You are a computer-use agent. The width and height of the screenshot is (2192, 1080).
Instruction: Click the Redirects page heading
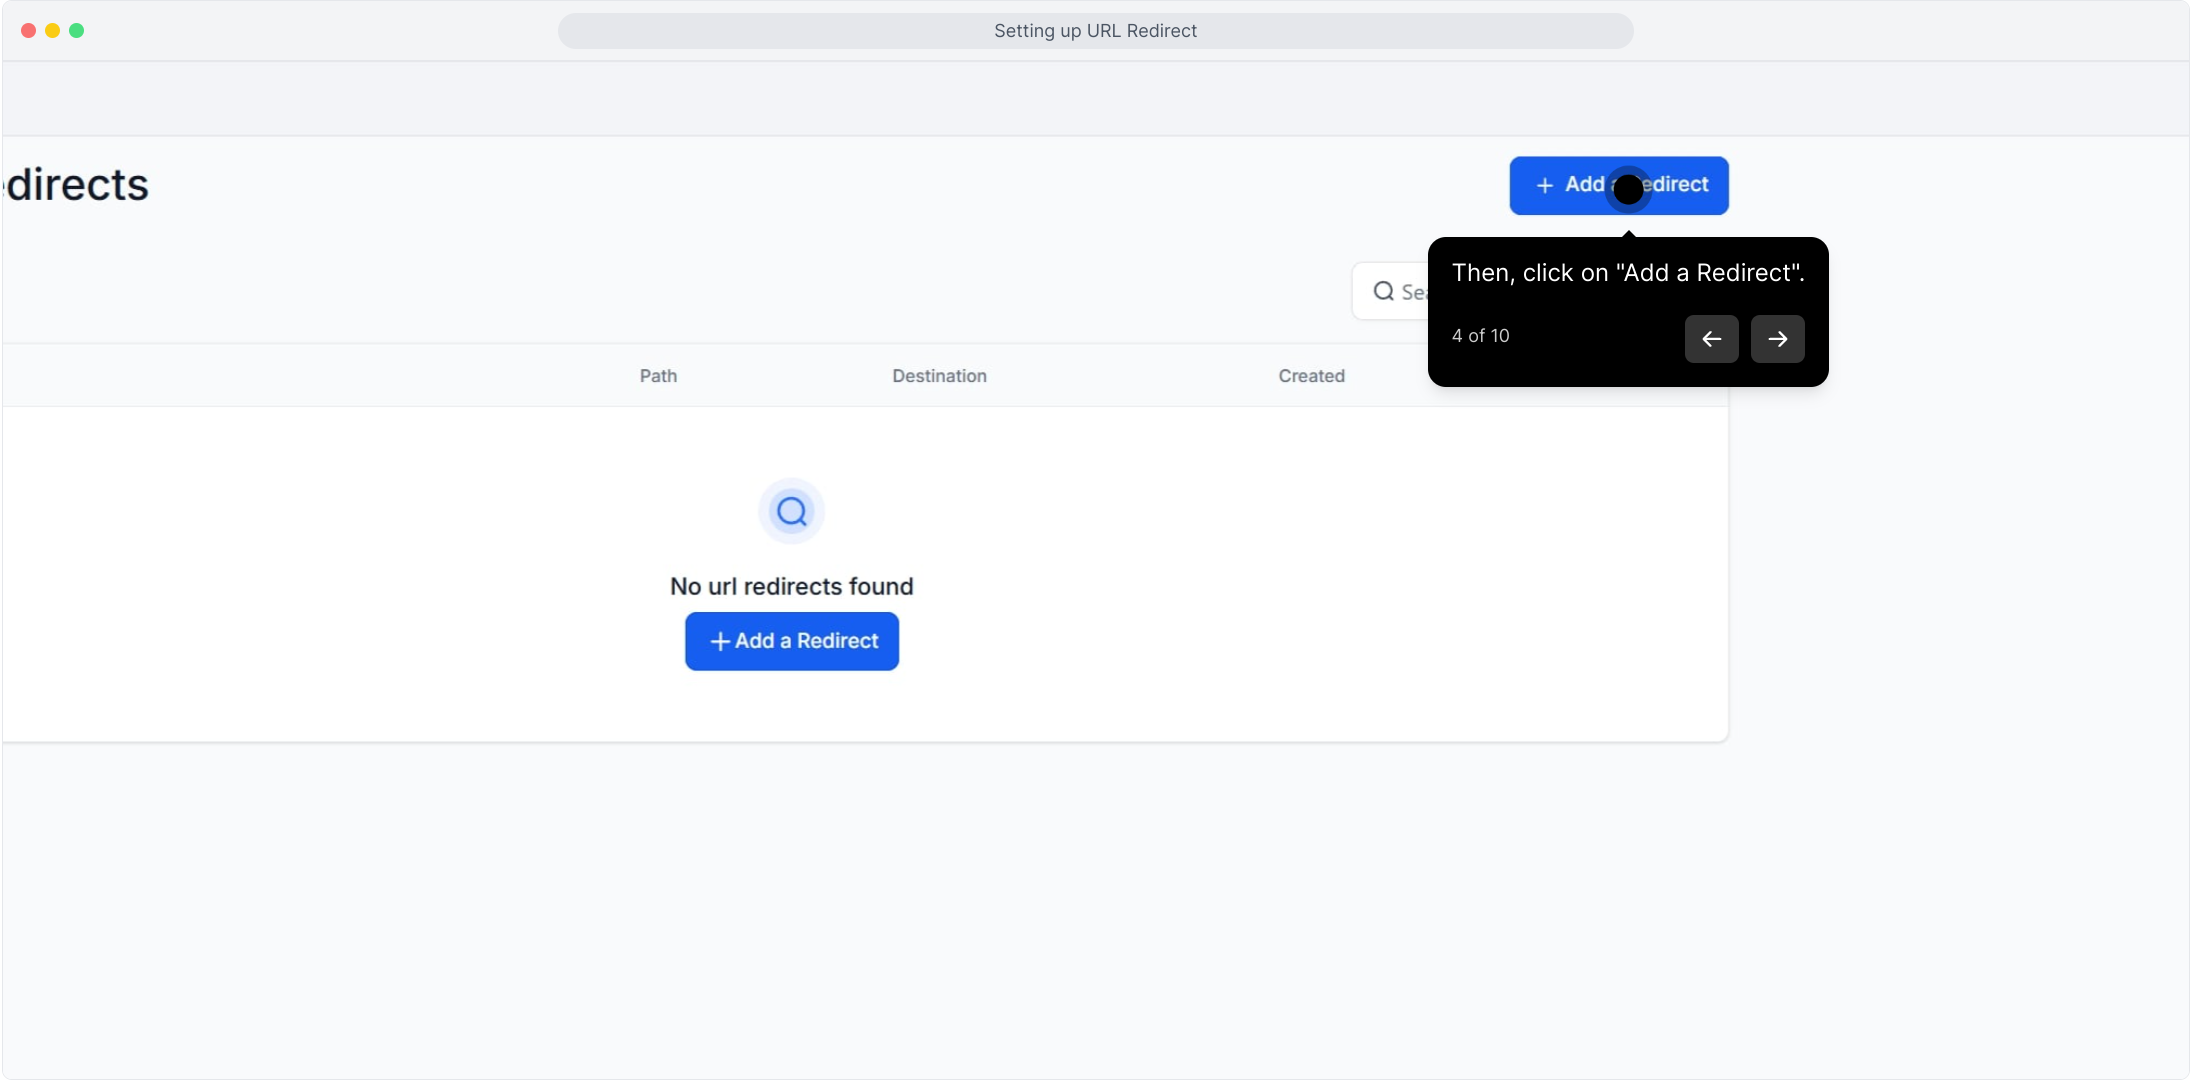(76, 185)
